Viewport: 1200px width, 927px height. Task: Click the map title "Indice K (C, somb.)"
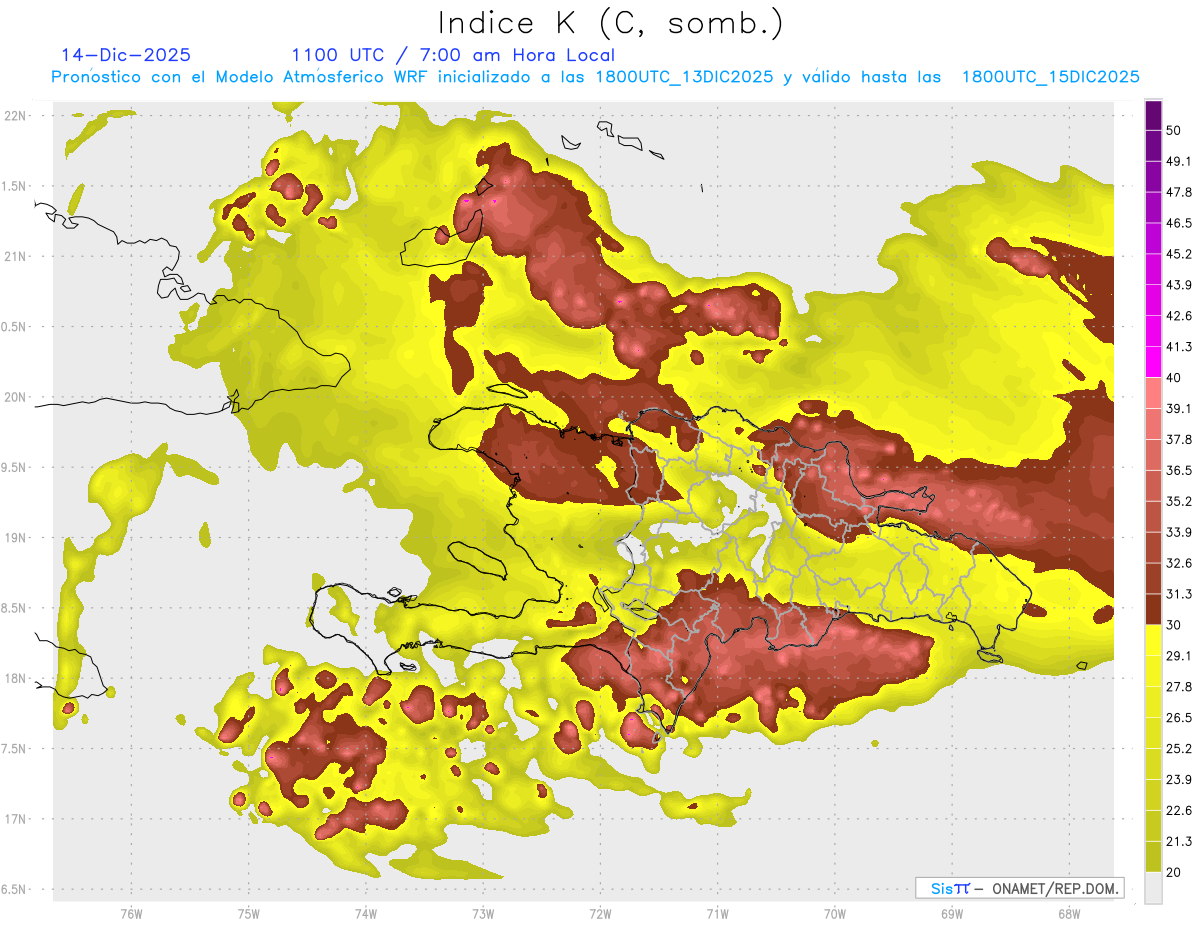click(610, 23)
